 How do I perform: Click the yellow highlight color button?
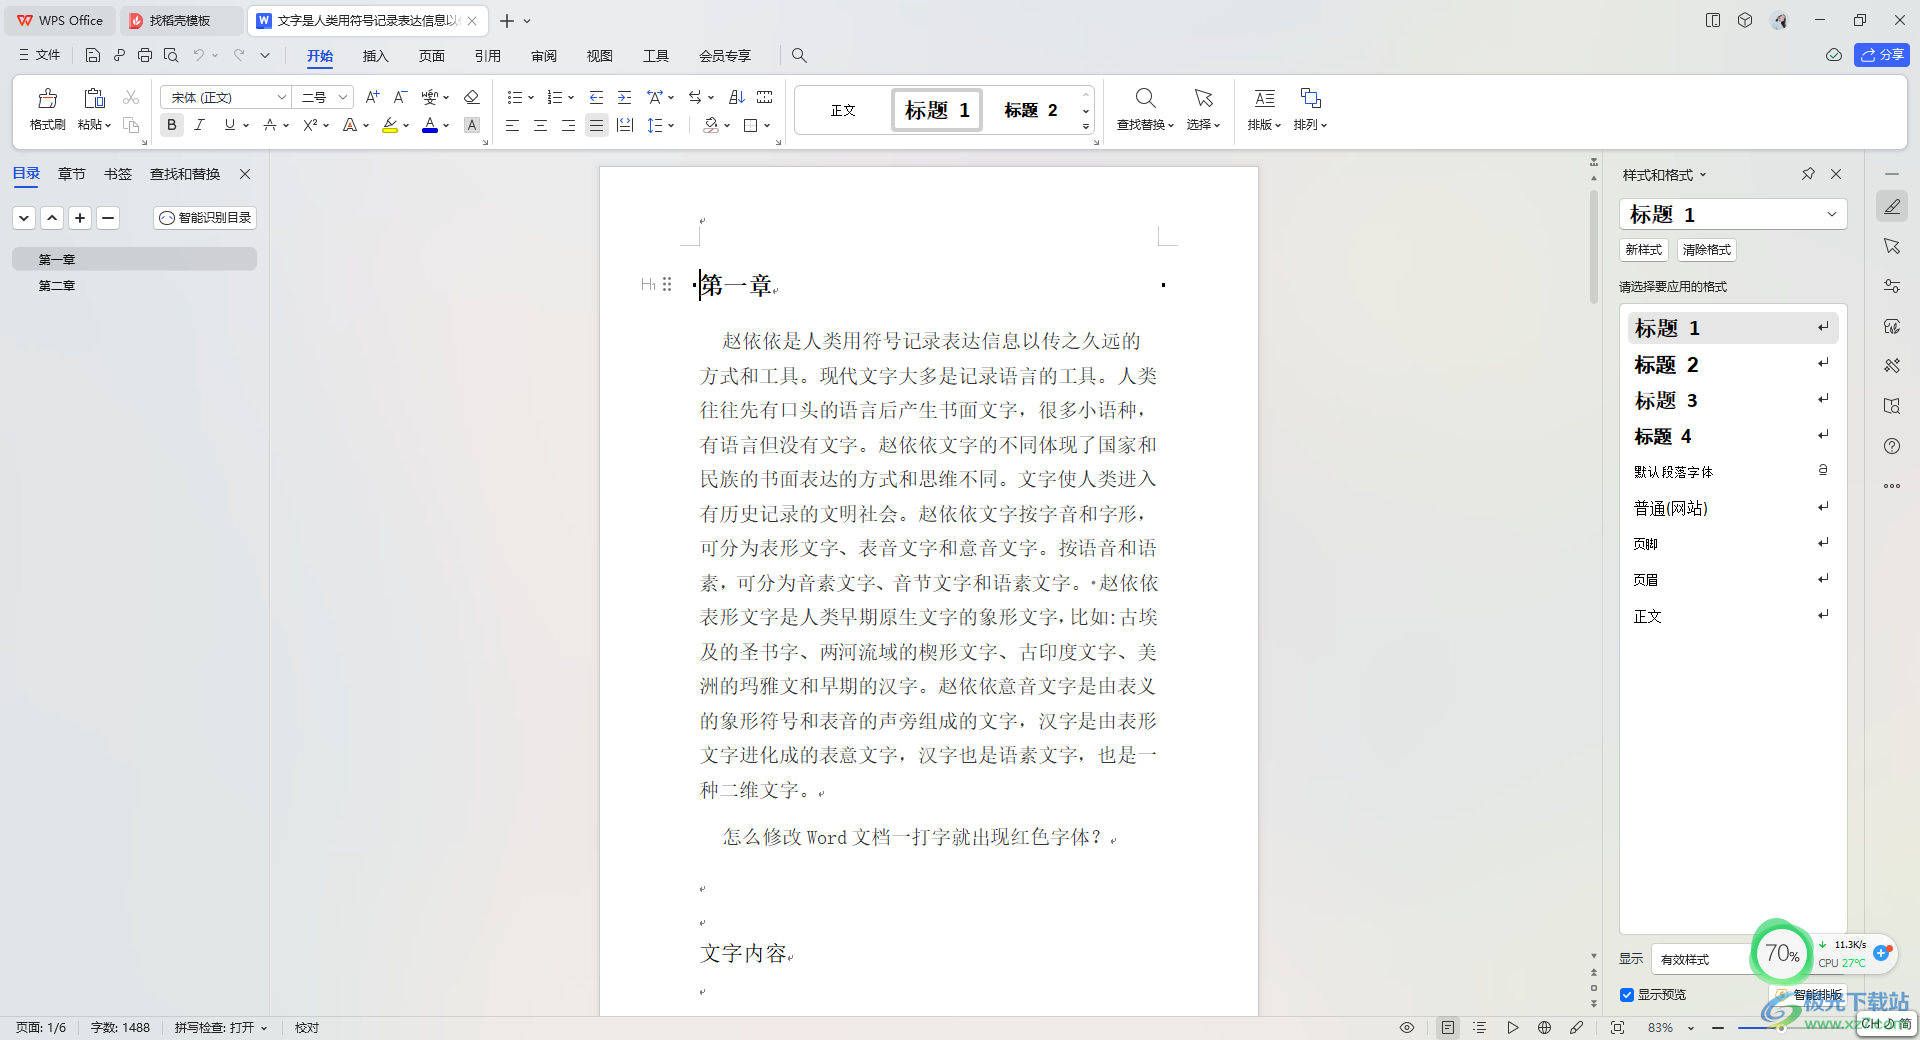[x=390, y=125]
